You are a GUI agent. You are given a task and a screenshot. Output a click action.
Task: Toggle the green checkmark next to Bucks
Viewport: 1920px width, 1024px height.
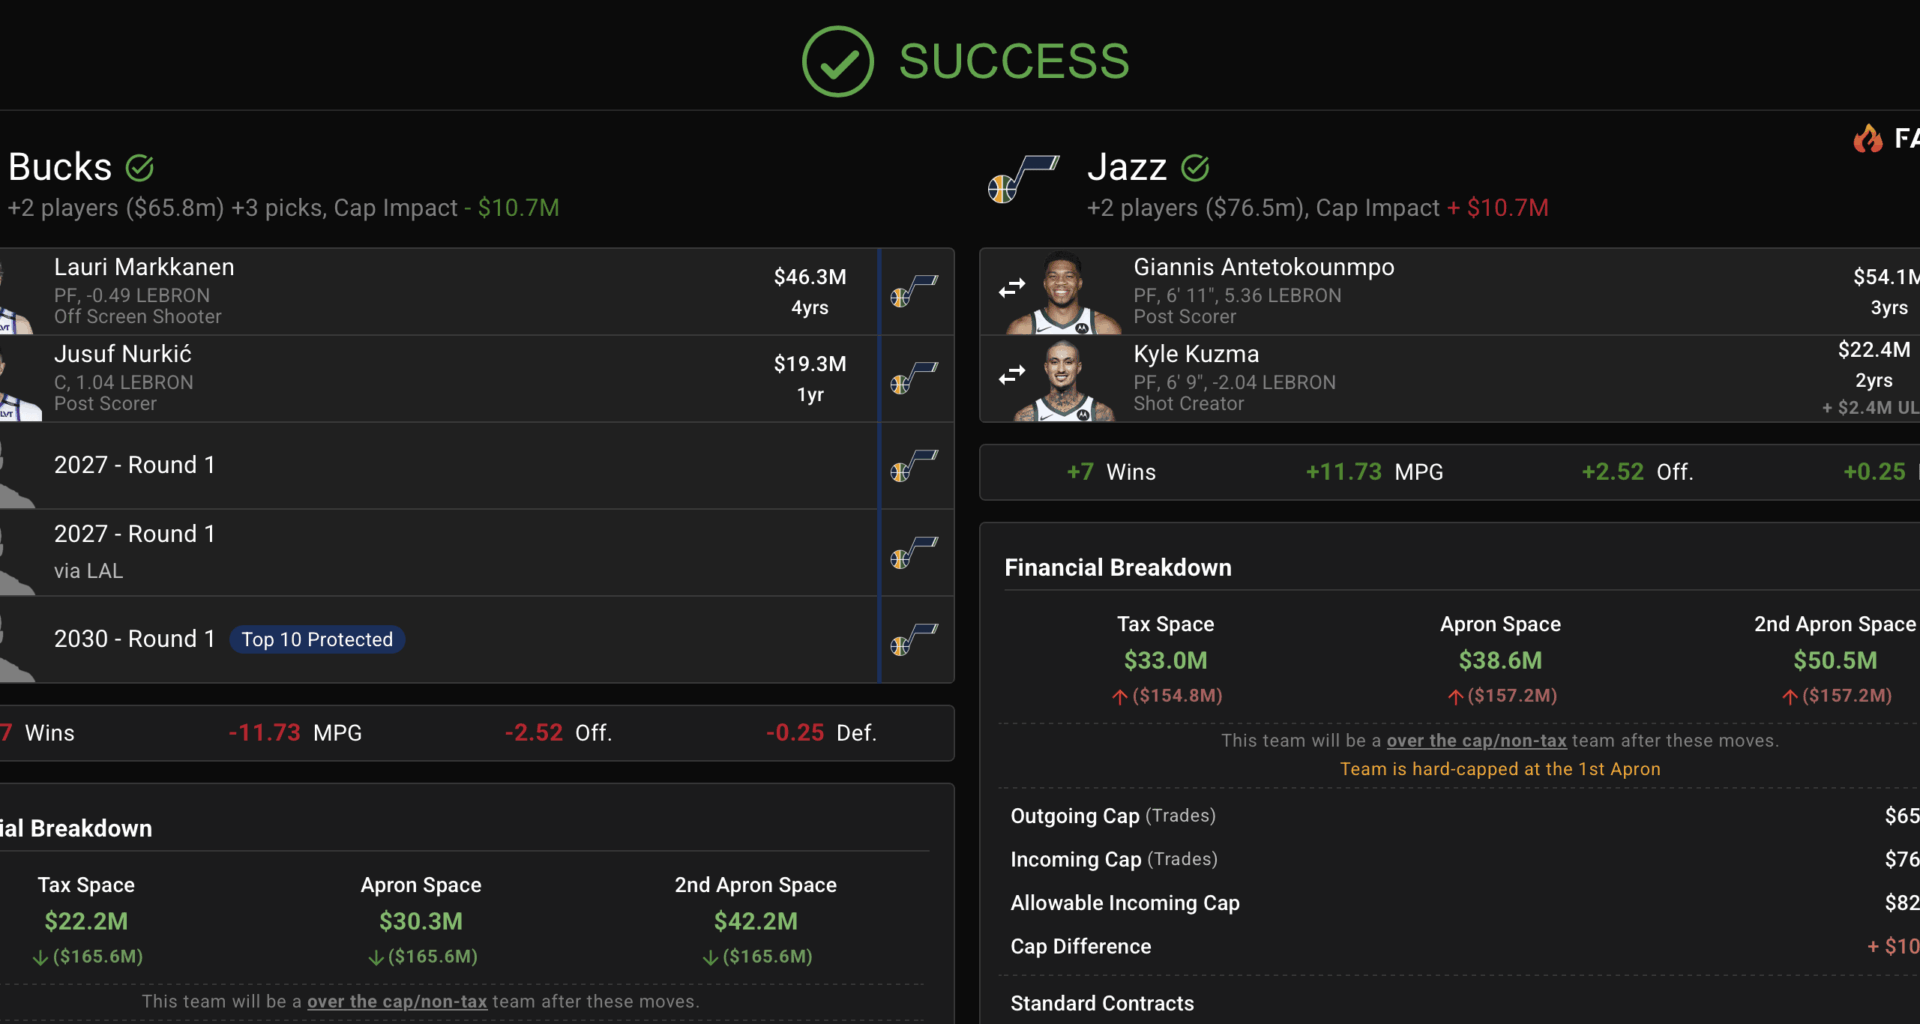click(140, 167)
